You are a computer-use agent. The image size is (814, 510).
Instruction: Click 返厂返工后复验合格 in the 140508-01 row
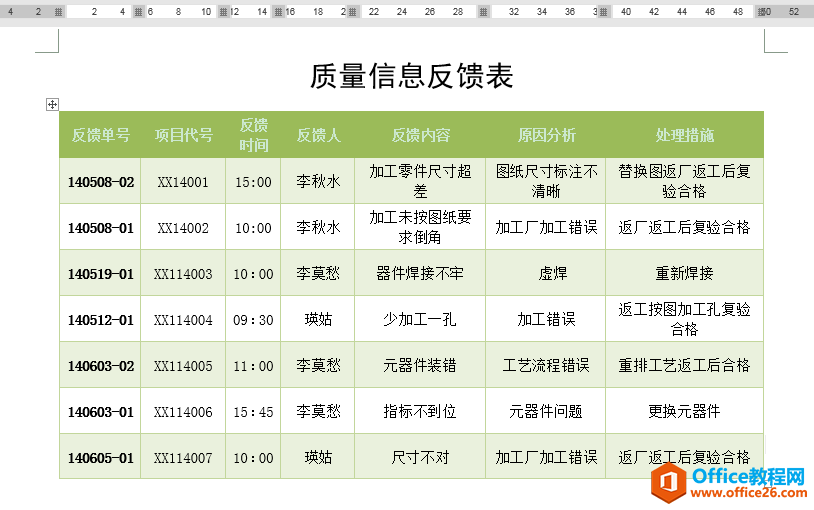click(684, 227)
